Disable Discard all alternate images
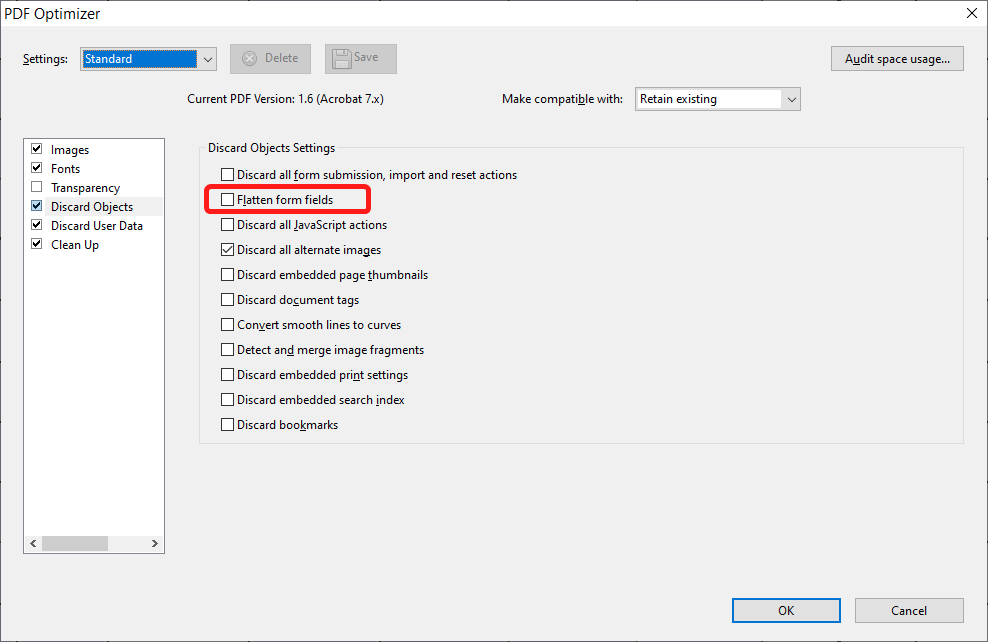The width and height of the screenshot is (988, 642). 227,249
